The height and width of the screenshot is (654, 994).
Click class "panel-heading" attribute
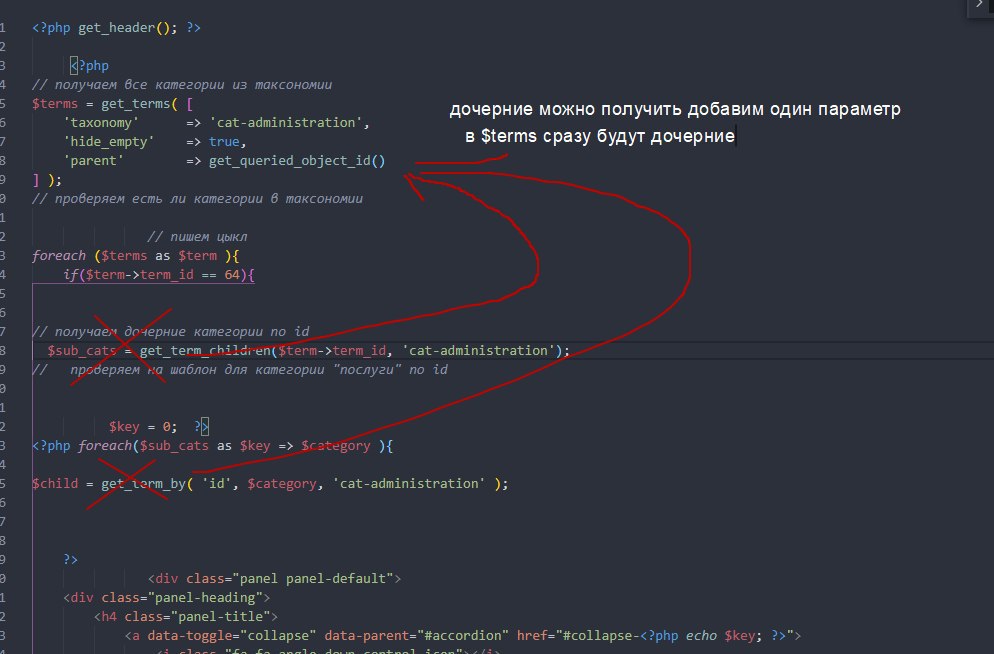point(182,598)
